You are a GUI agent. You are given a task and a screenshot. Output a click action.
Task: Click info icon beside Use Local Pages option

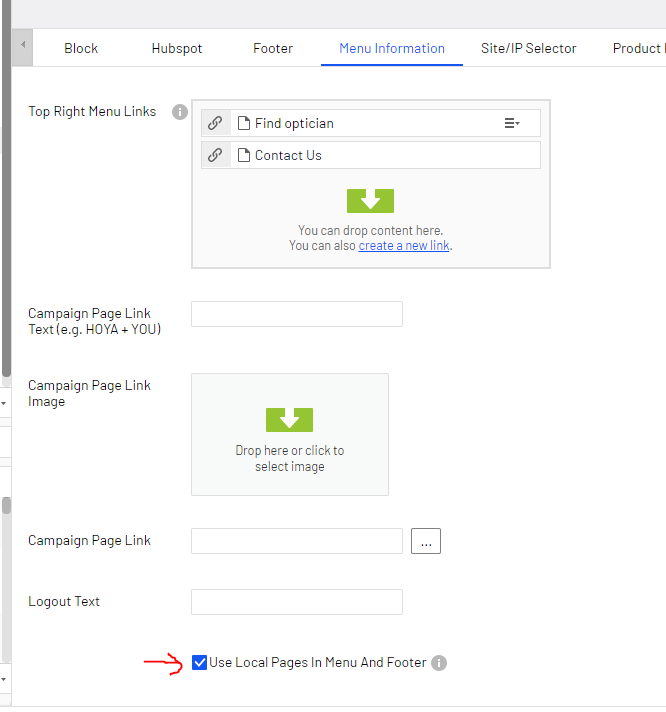coord(439,663)
